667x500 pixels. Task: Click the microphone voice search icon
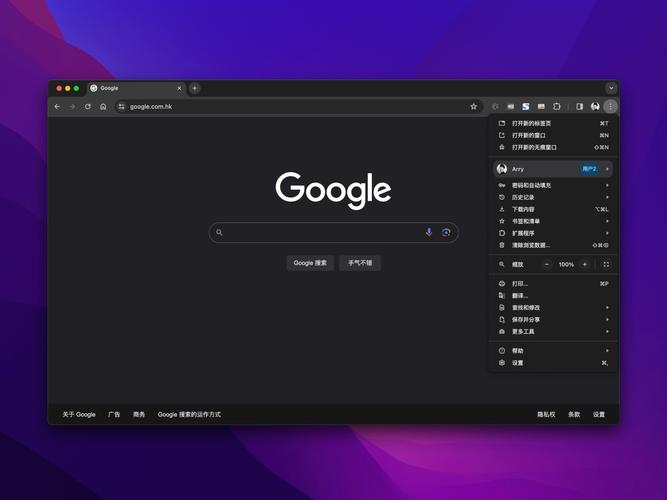(x=429, y=232)
